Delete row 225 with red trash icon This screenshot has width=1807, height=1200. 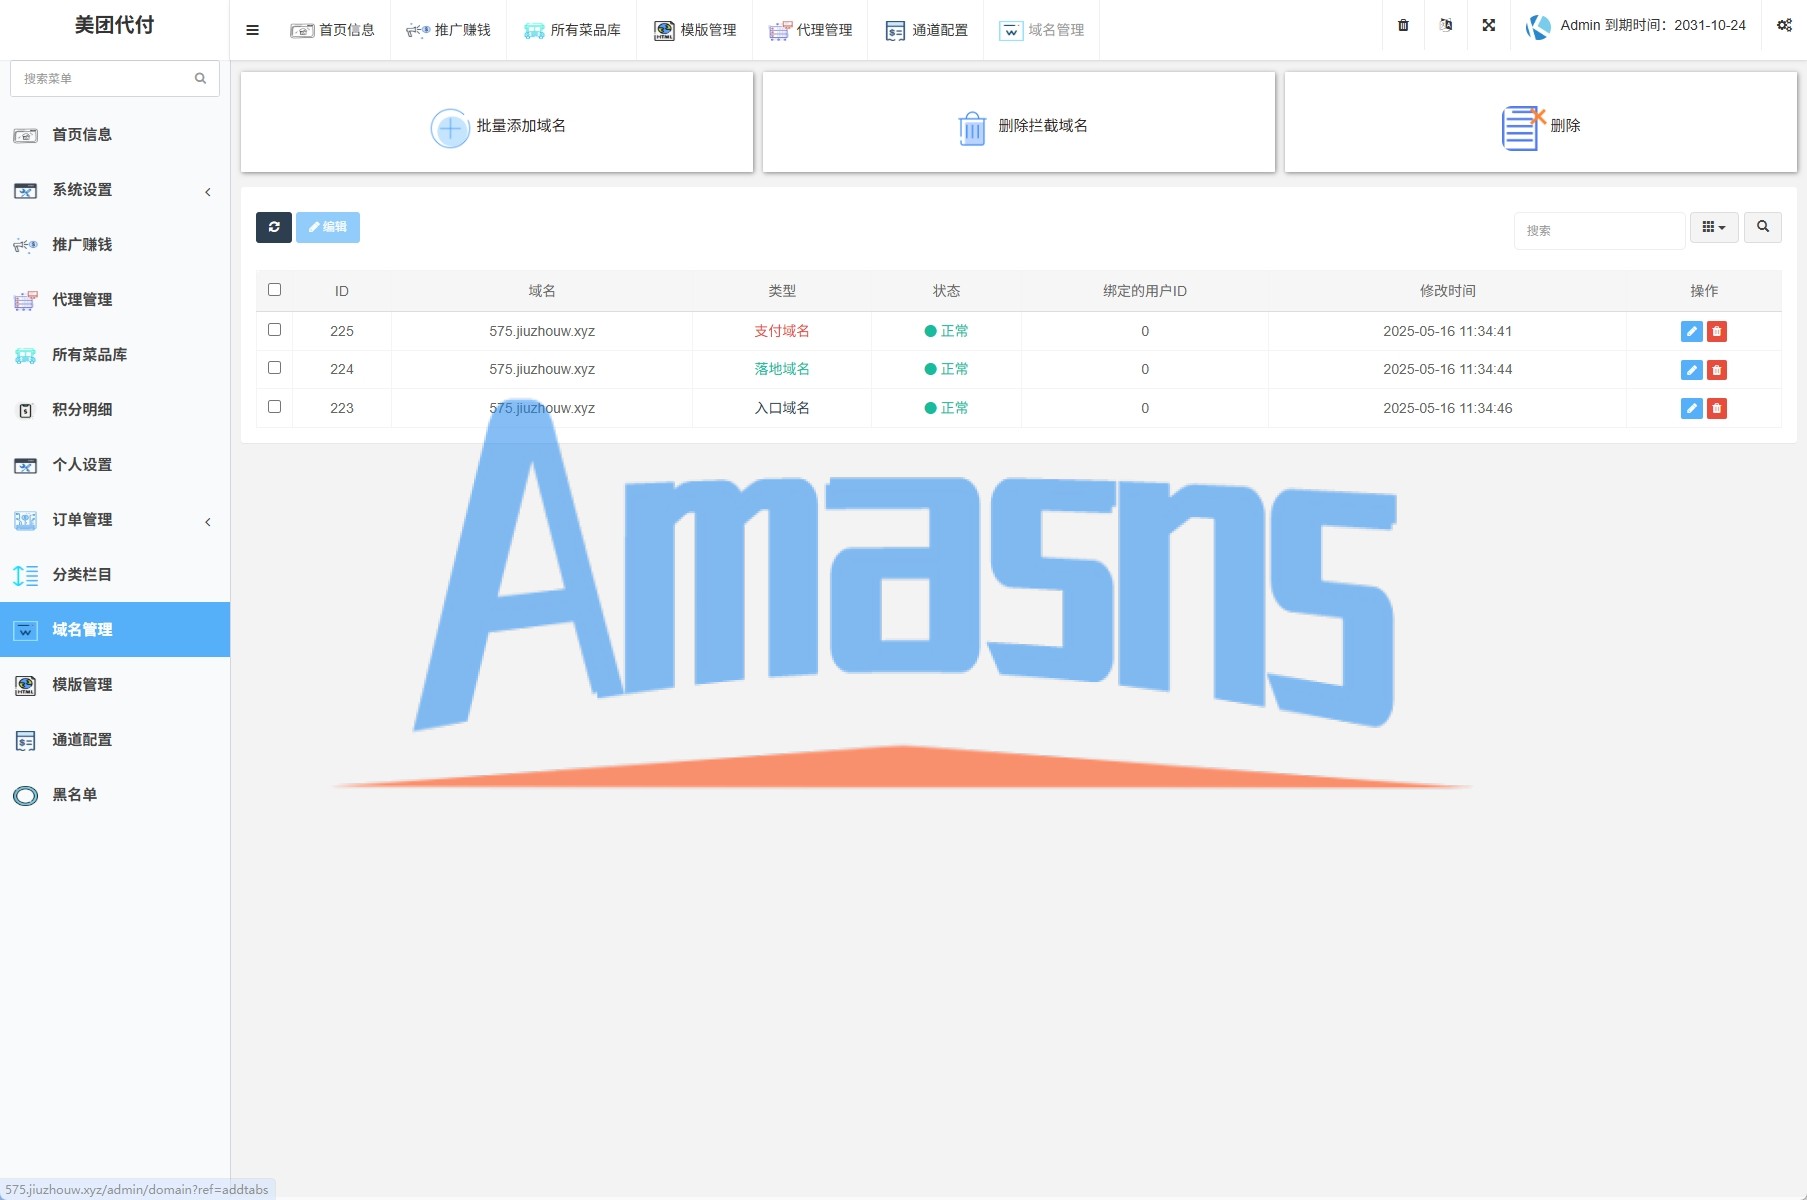click(x=1717, y=331)
